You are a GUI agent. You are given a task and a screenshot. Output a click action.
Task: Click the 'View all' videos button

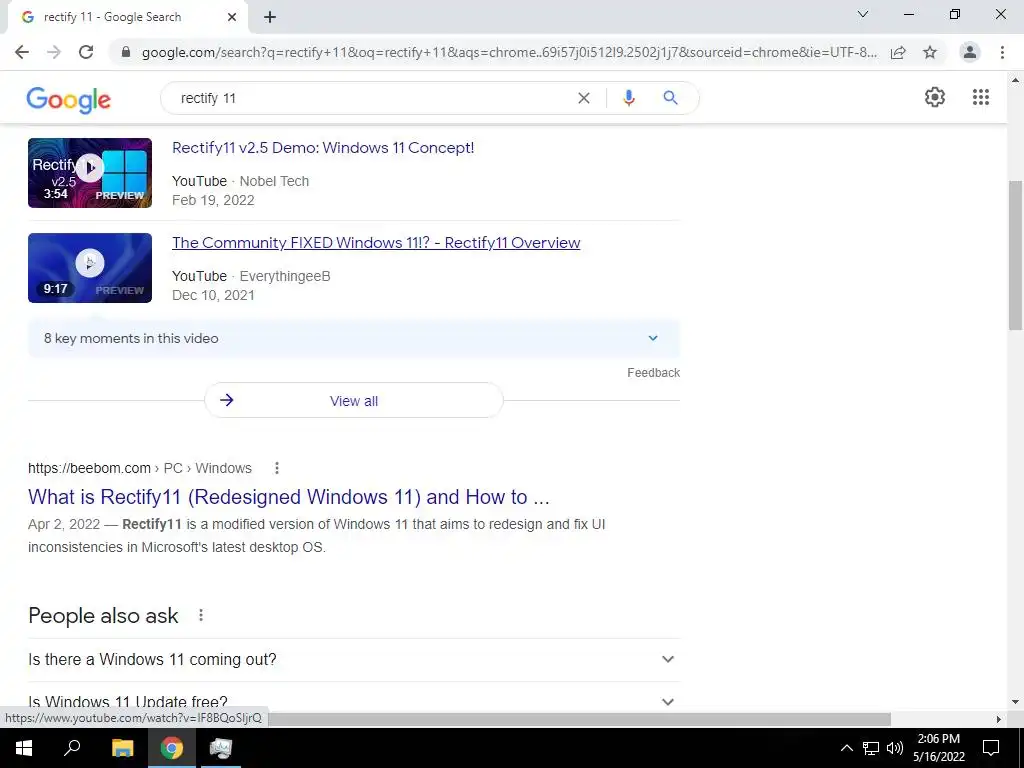[353, 400]
